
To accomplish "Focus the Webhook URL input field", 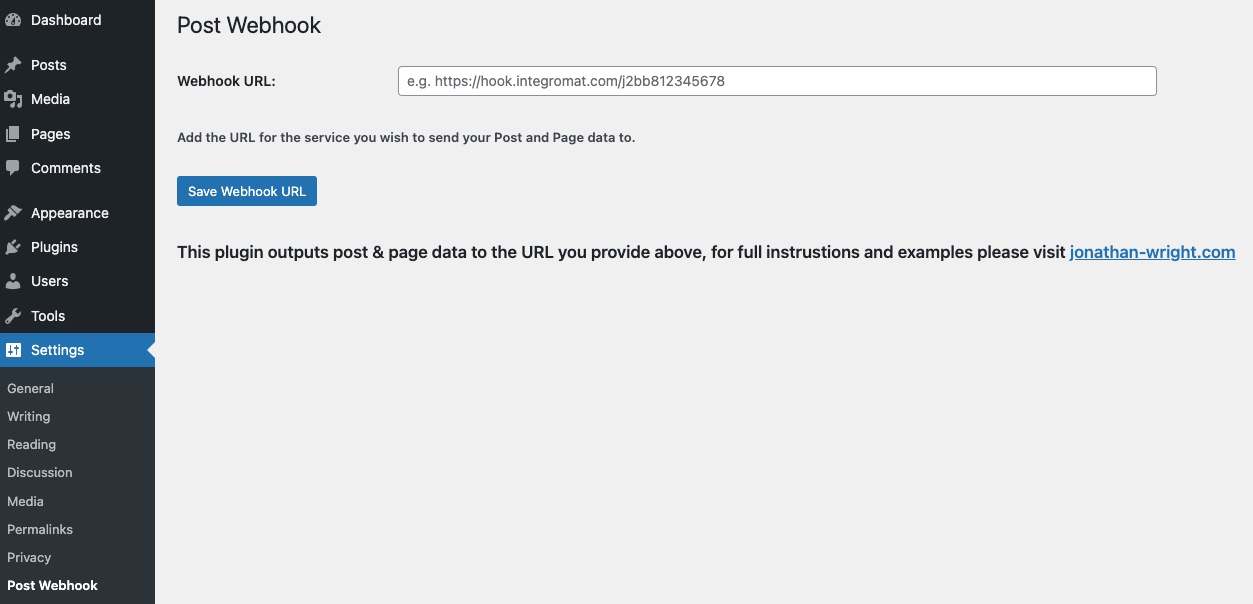I will (x=776, y=81).
